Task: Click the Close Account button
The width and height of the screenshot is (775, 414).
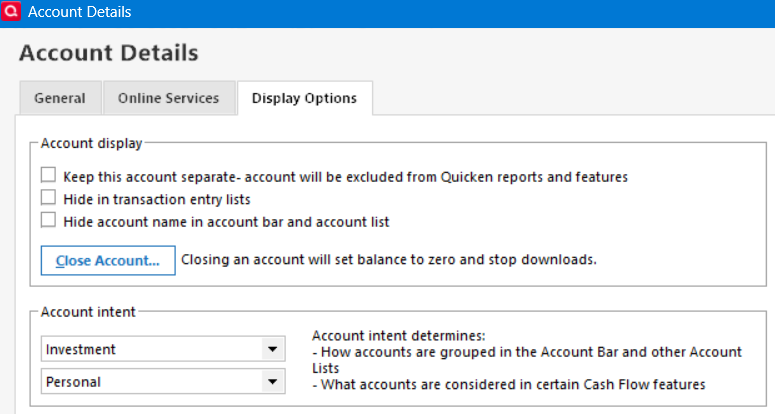Action: [108, 260]
